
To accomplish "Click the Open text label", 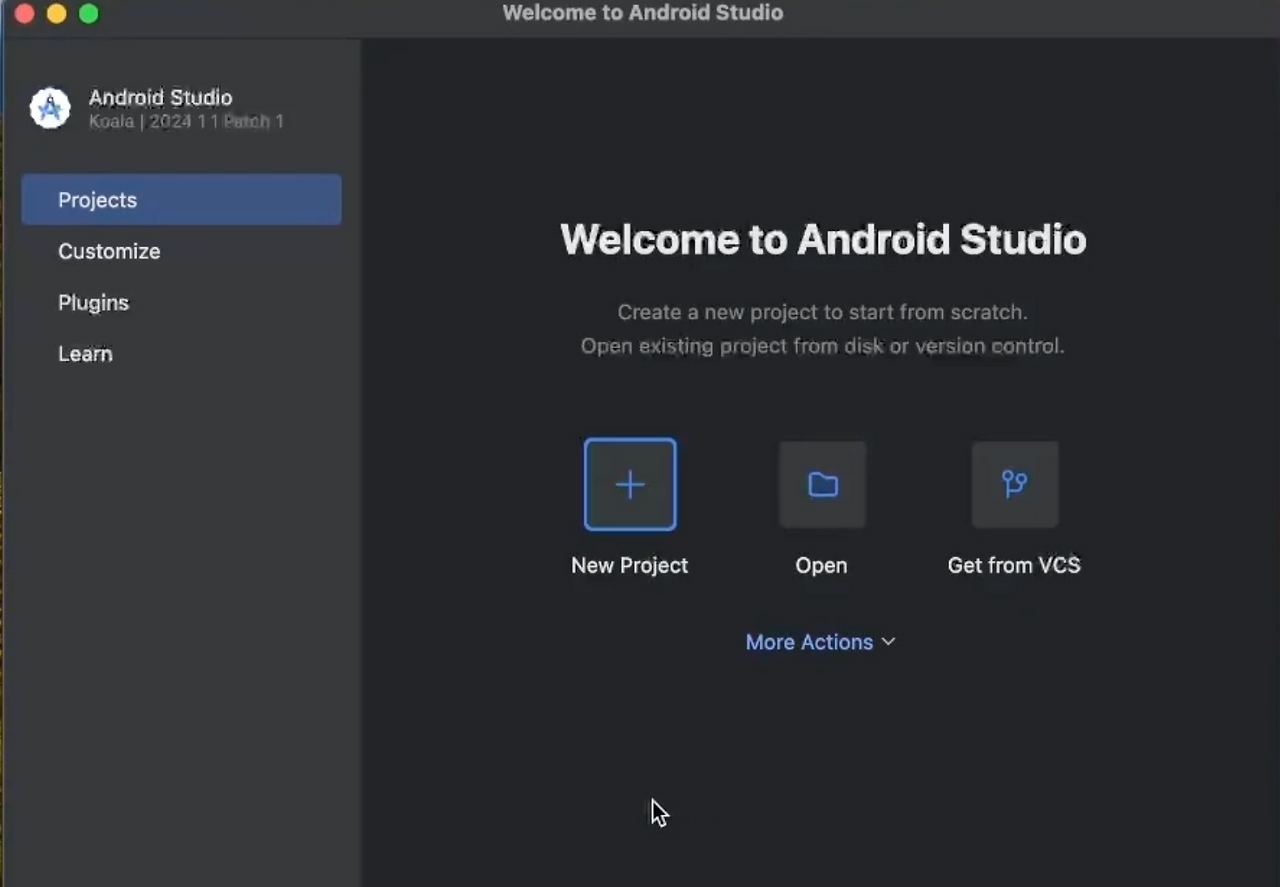I will [821, 565].
